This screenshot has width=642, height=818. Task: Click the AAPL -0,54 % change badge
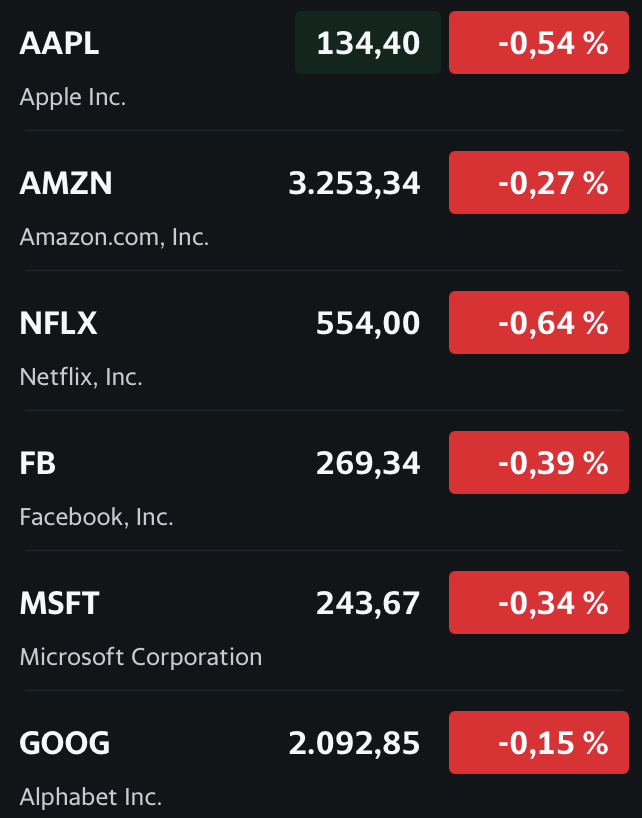(x=539, y=43)
